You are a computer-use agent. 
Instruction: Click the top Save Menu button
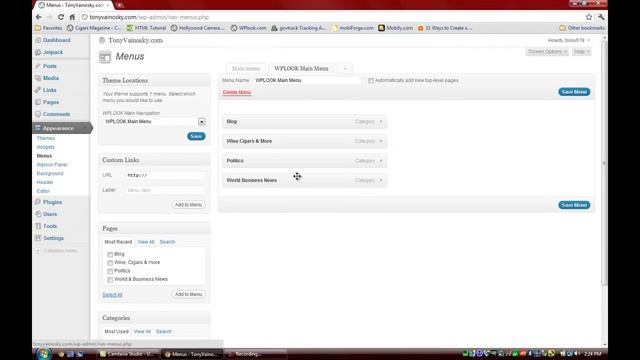tap(574, 92)
